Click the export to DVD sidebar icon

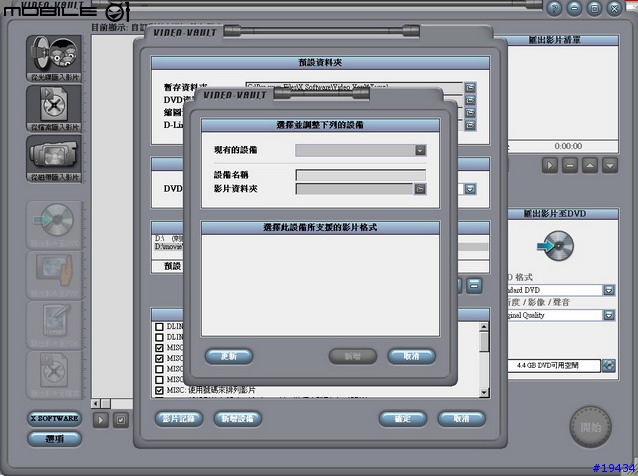[x=55, y=225]
